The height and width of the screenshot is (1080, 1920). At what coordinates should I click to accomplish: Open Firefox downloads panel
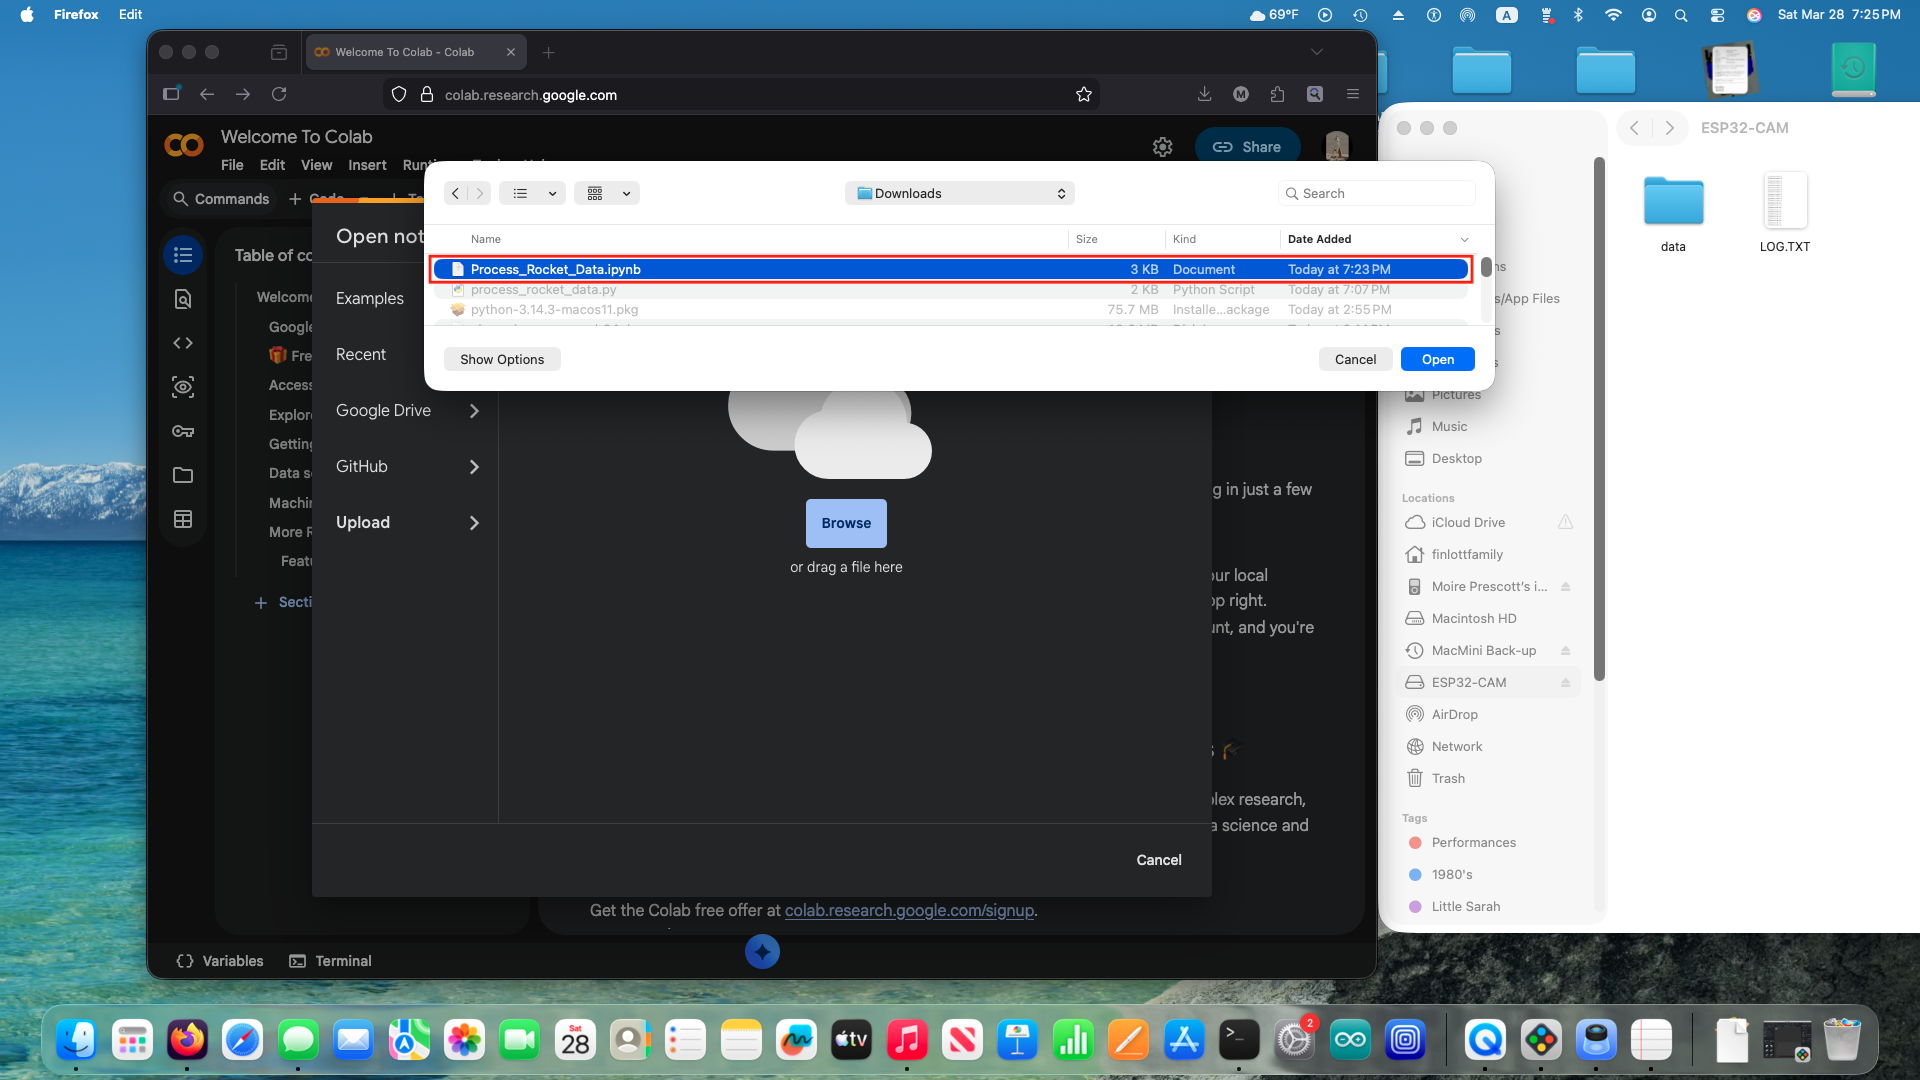point(1204,94)
